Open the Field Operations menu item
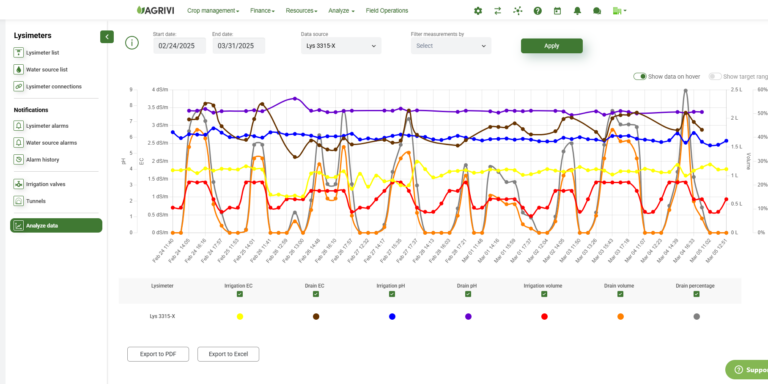Image resolution: width=768 pixels, height=384 pixels. (387, 10)
